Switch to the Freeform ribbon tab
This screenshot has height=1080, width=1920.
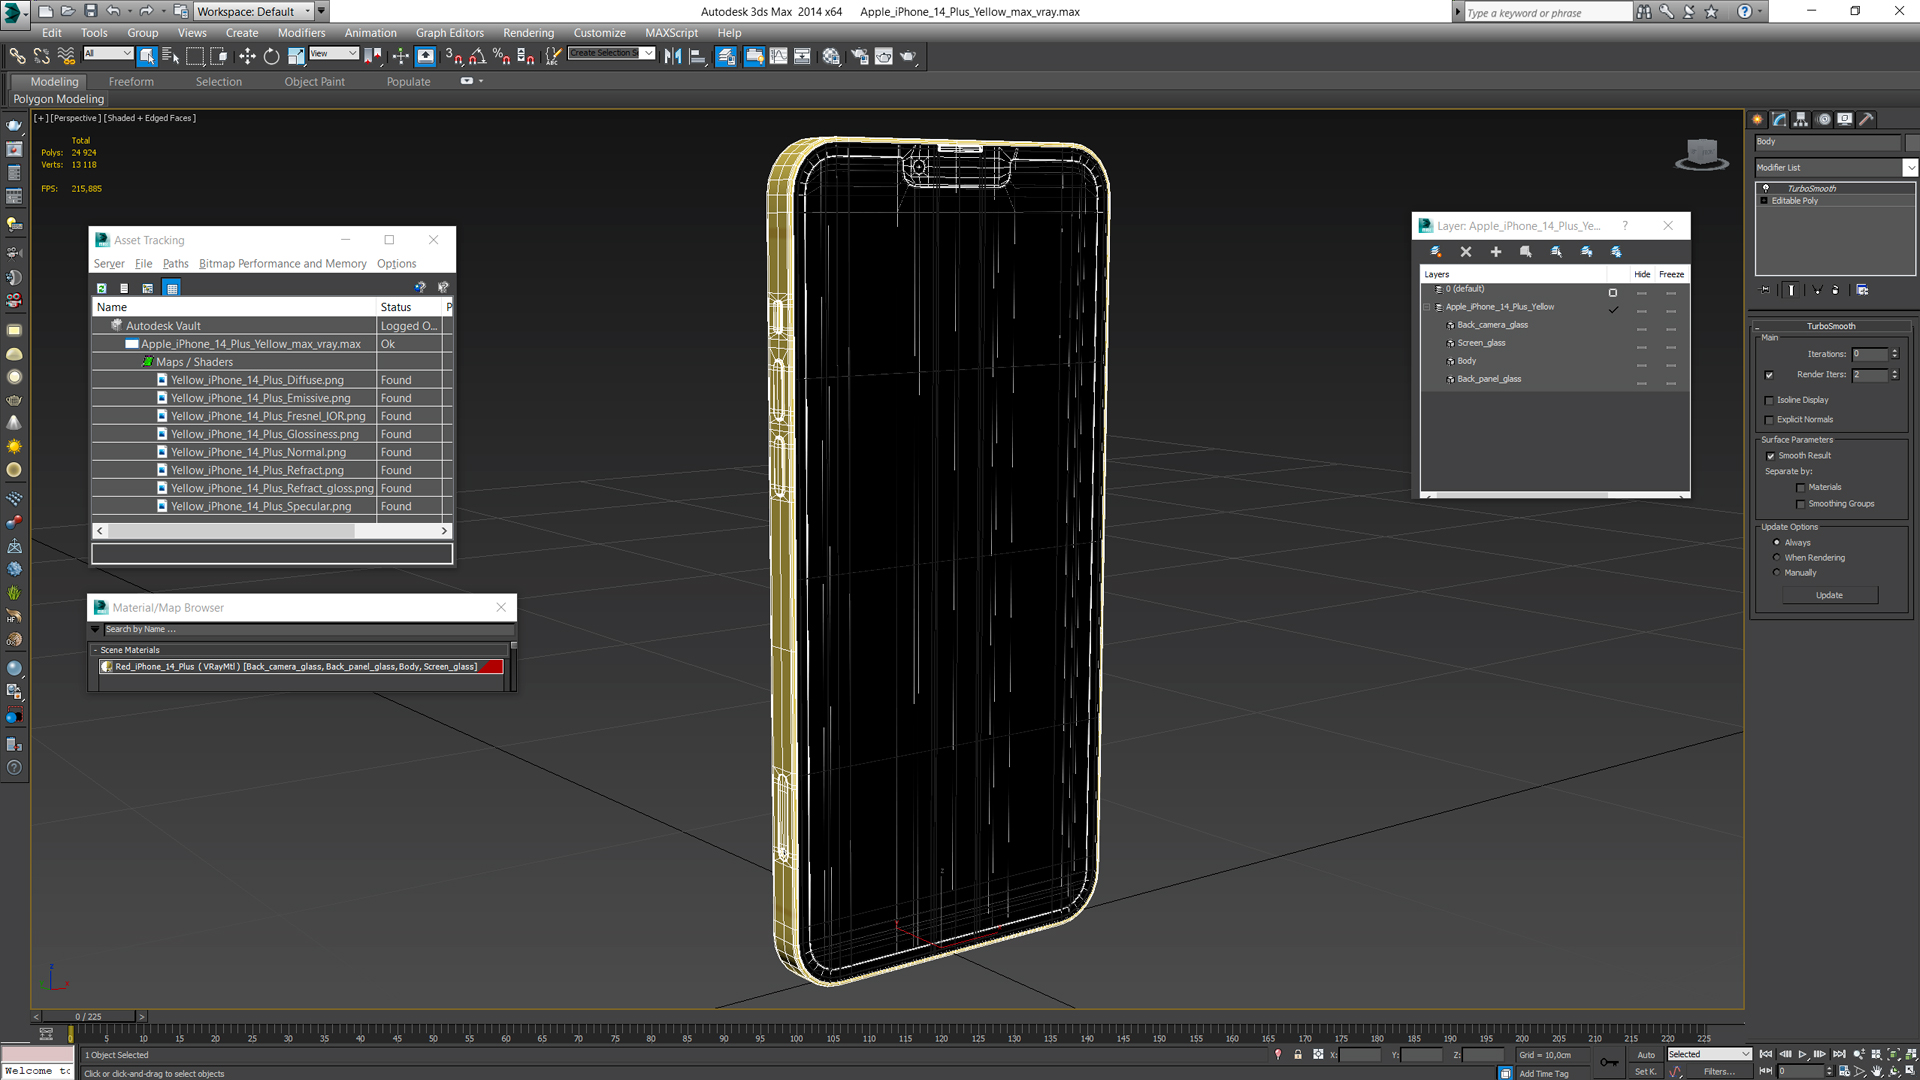click(x=131, y=82)
